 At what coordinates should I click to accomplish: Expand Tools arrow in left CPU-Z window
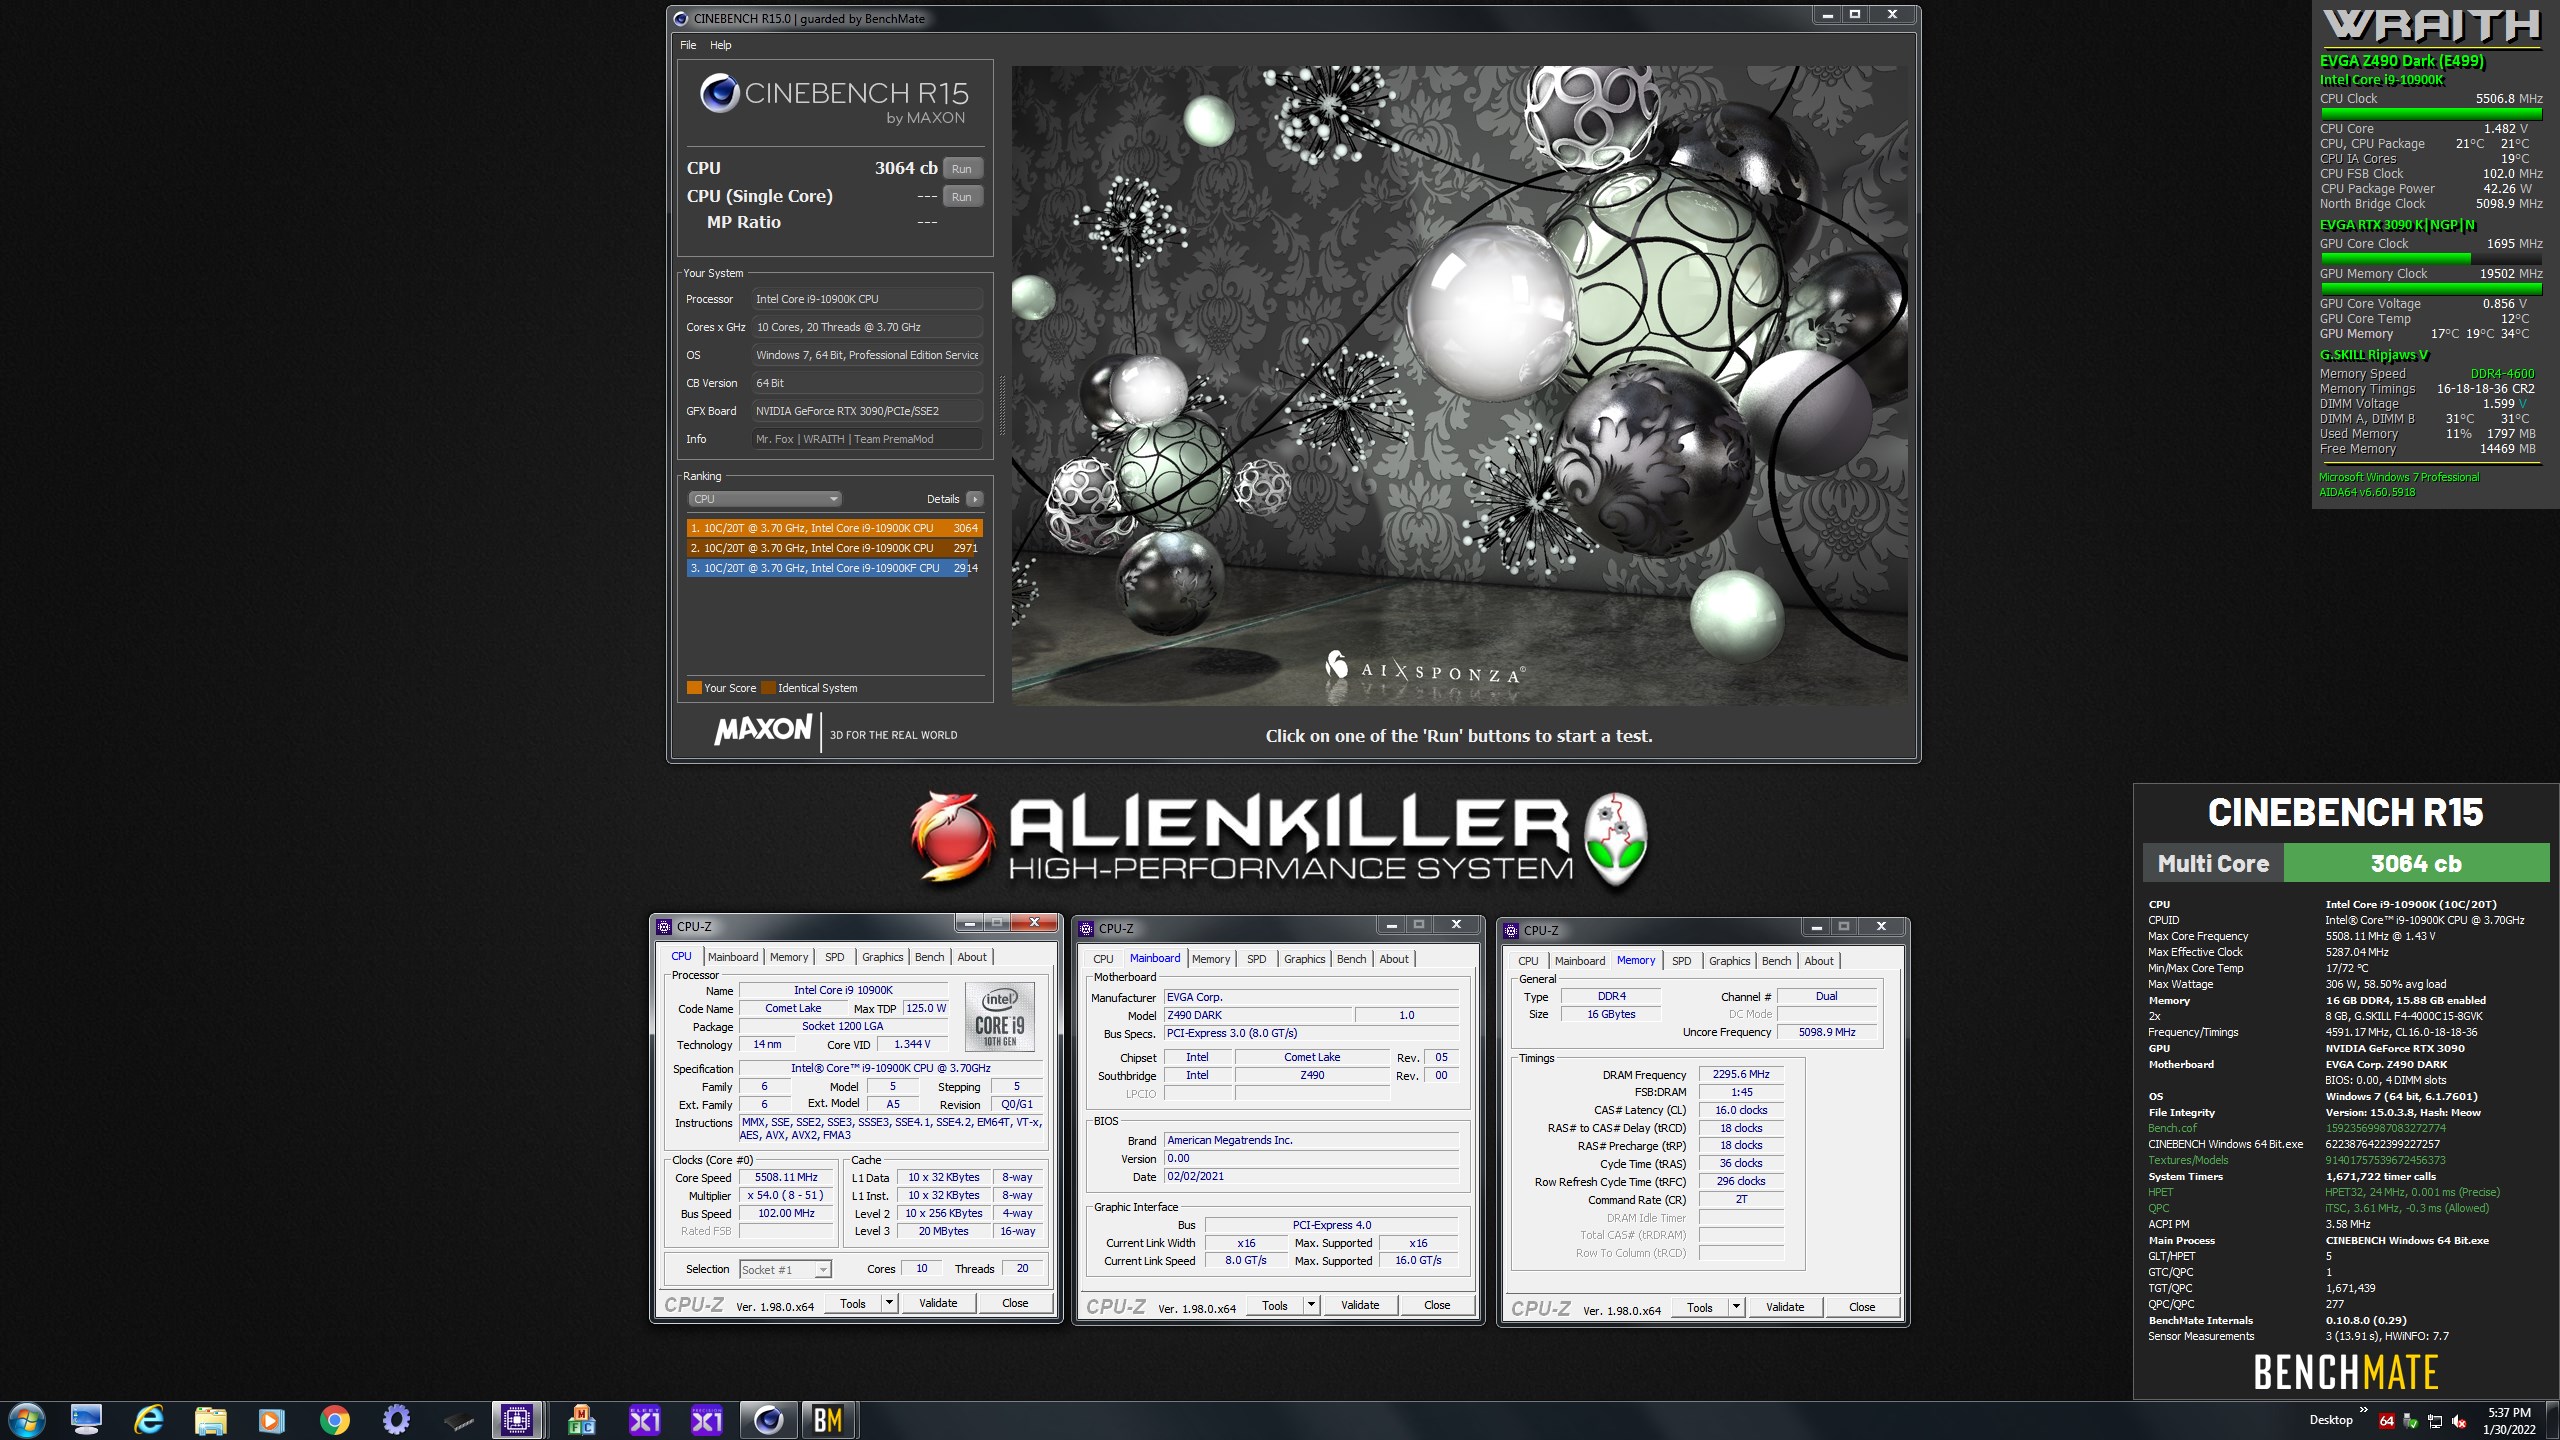[x=888, y=1303]
